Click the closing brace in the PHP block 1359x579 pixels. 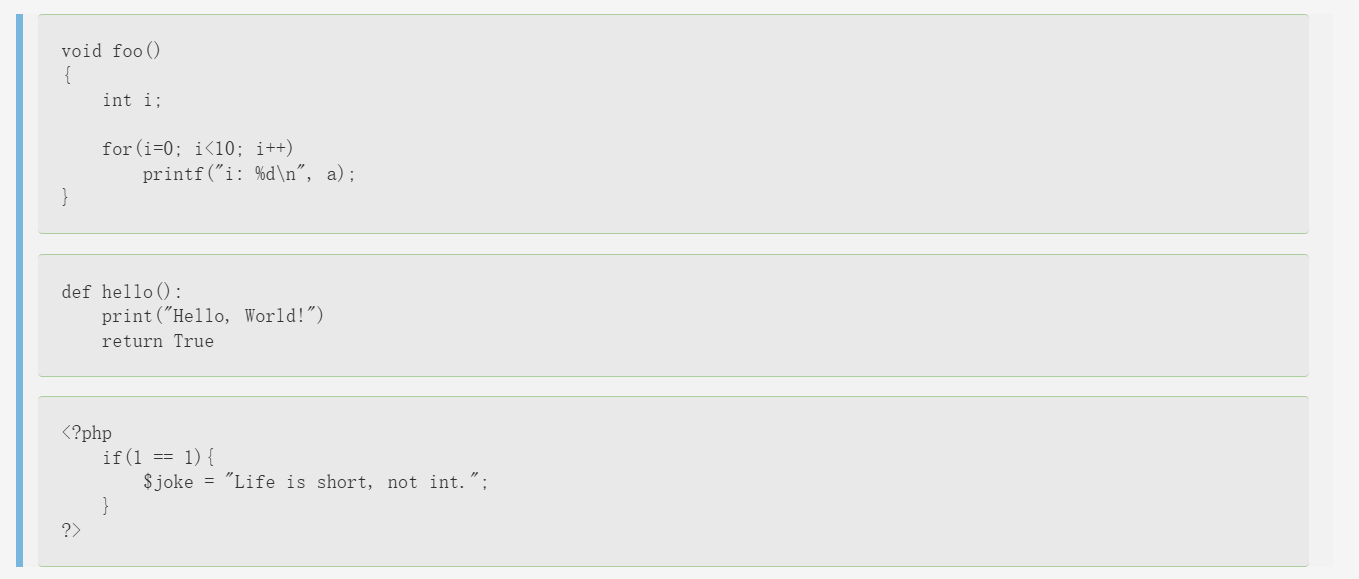tap(106, 506)
